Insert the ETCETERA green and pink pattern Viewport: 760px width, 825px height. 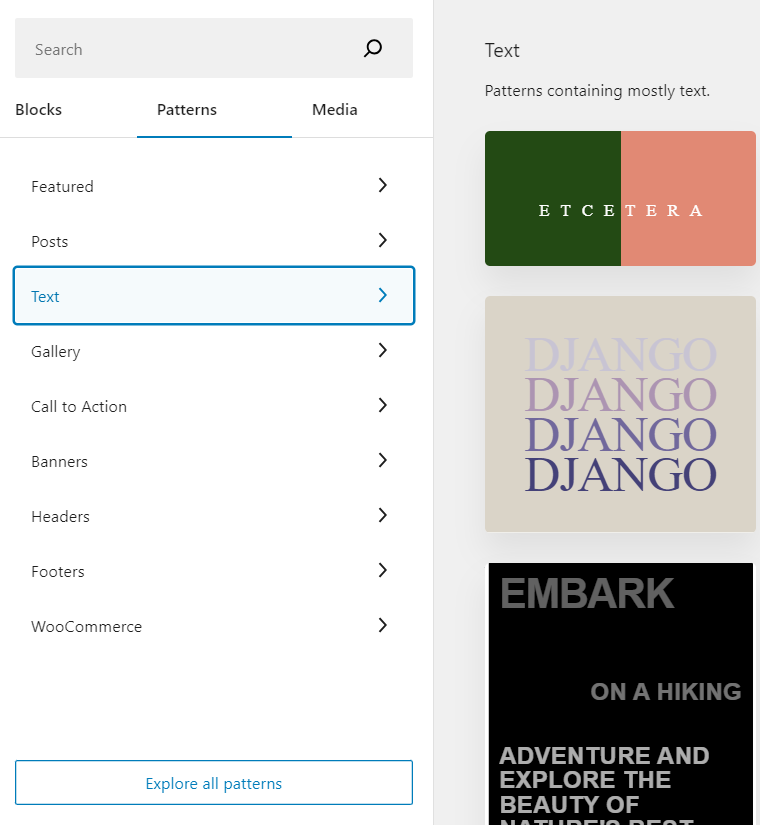pos(620,198)
